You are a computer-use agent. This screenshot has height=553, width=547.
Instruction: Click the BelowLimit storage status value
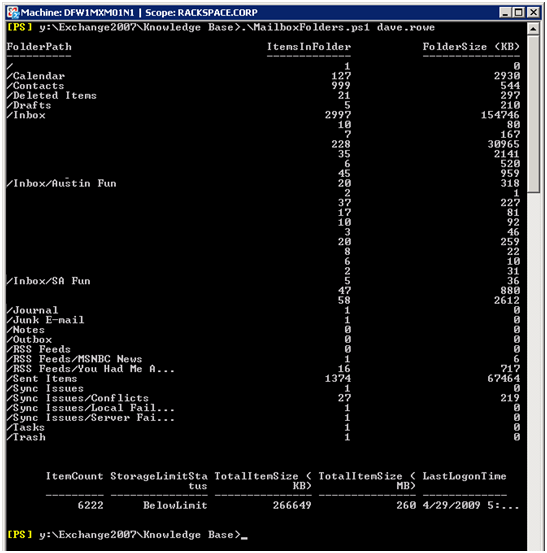point(175,505)
